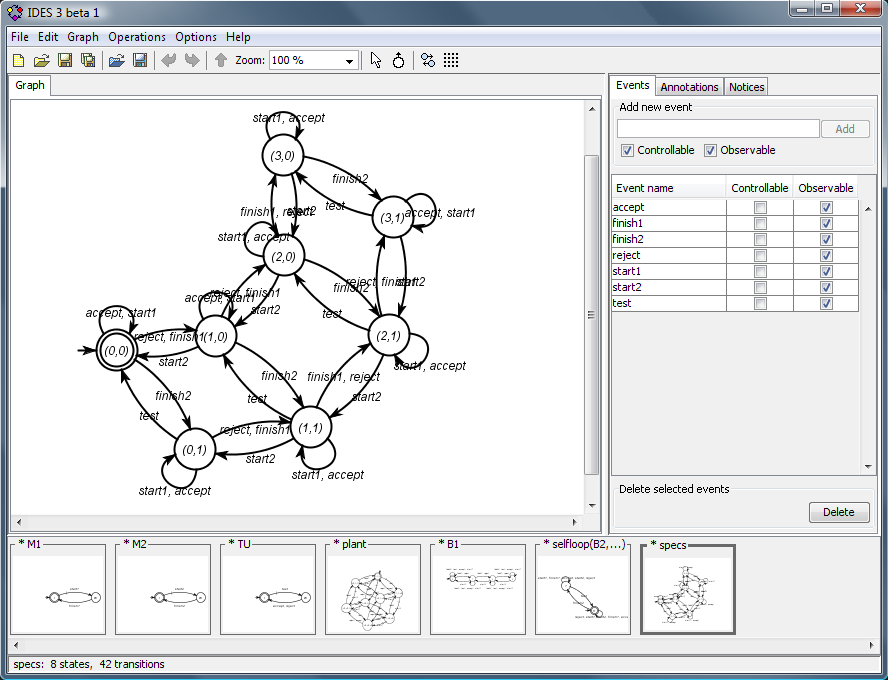Viewport: 888px width, 680px height.
Task: Enable Controllable for the start2 event
Action: tap(761, 287)
